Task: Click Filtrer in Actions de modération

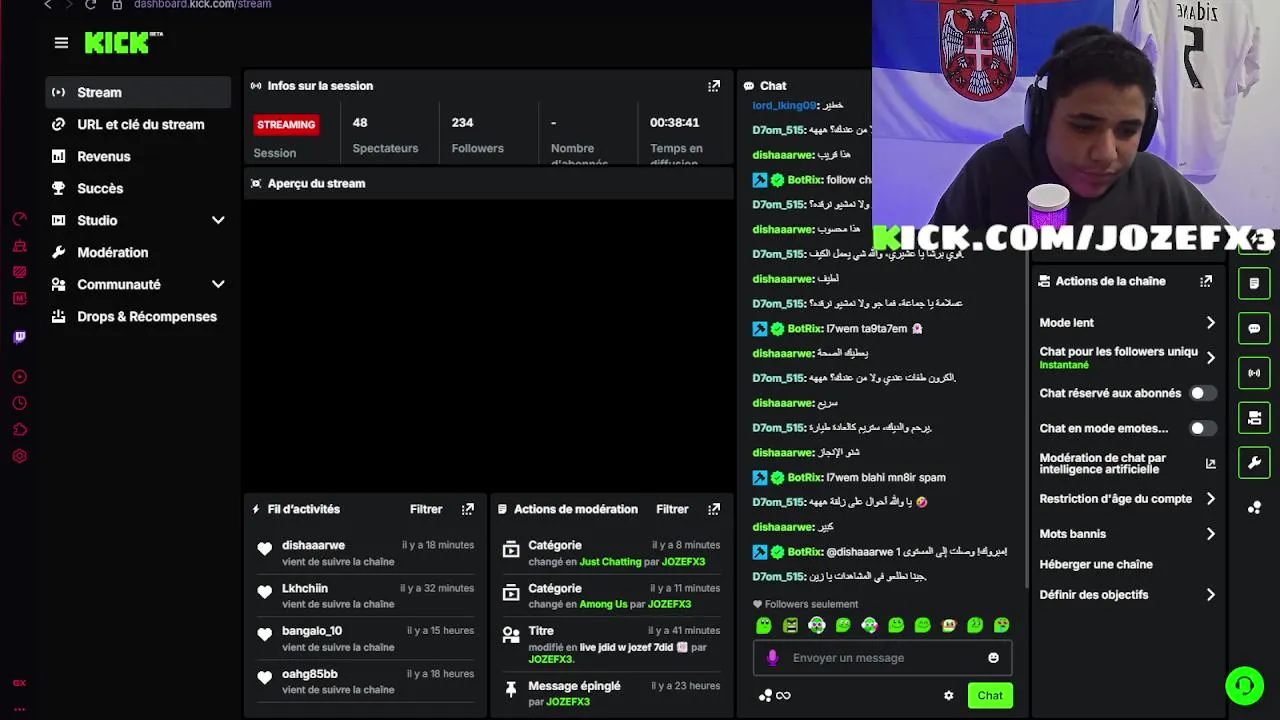Action: coord(672,509)
